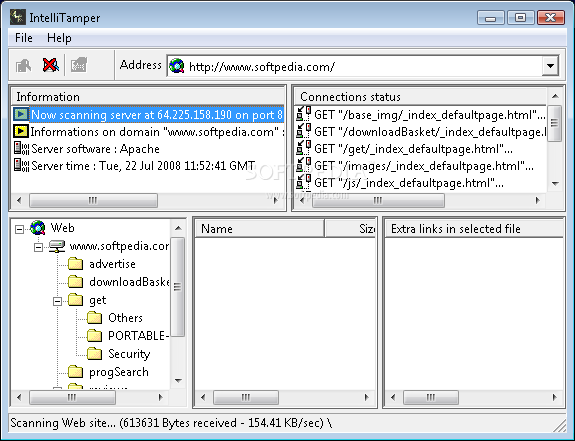This screenshot has height=441, width=575.
Task: Click the Security folder icon
Action: point(95,353)
